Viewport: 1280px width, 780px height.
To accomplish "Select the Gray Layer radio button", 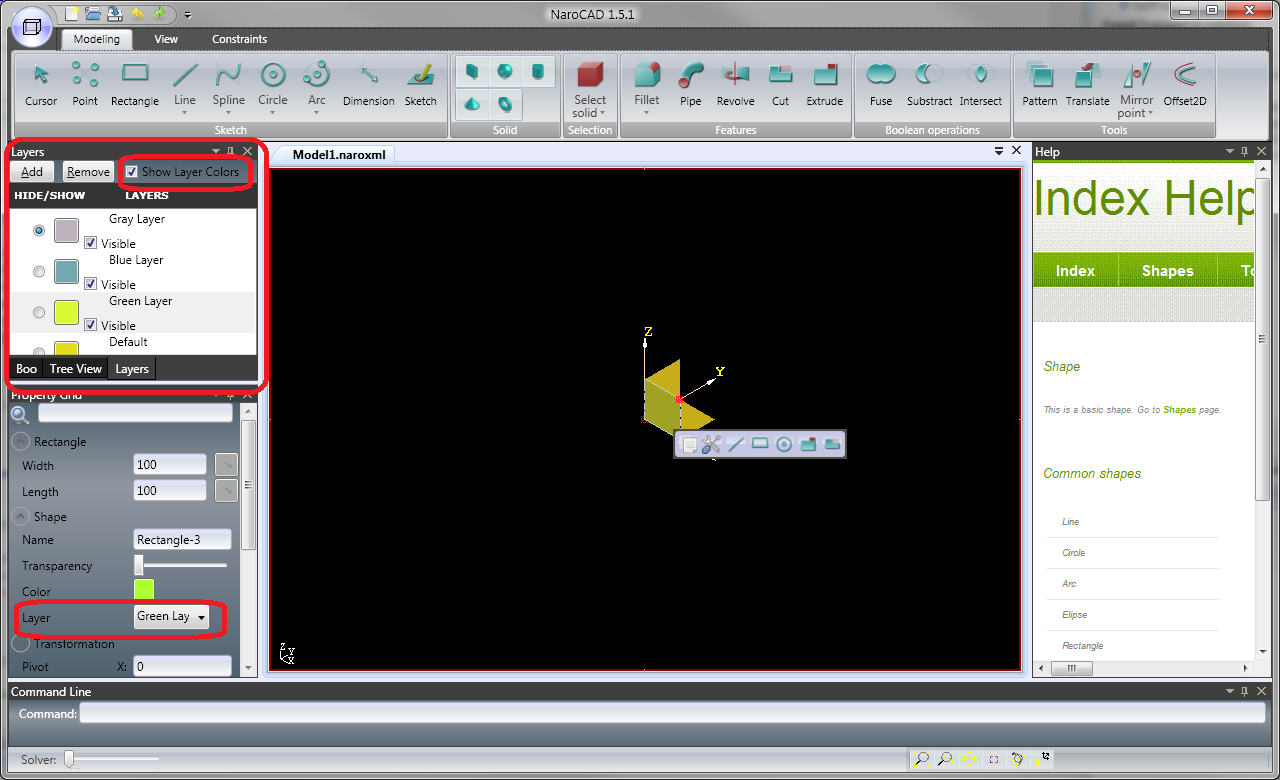I will [x=39, y=231].
